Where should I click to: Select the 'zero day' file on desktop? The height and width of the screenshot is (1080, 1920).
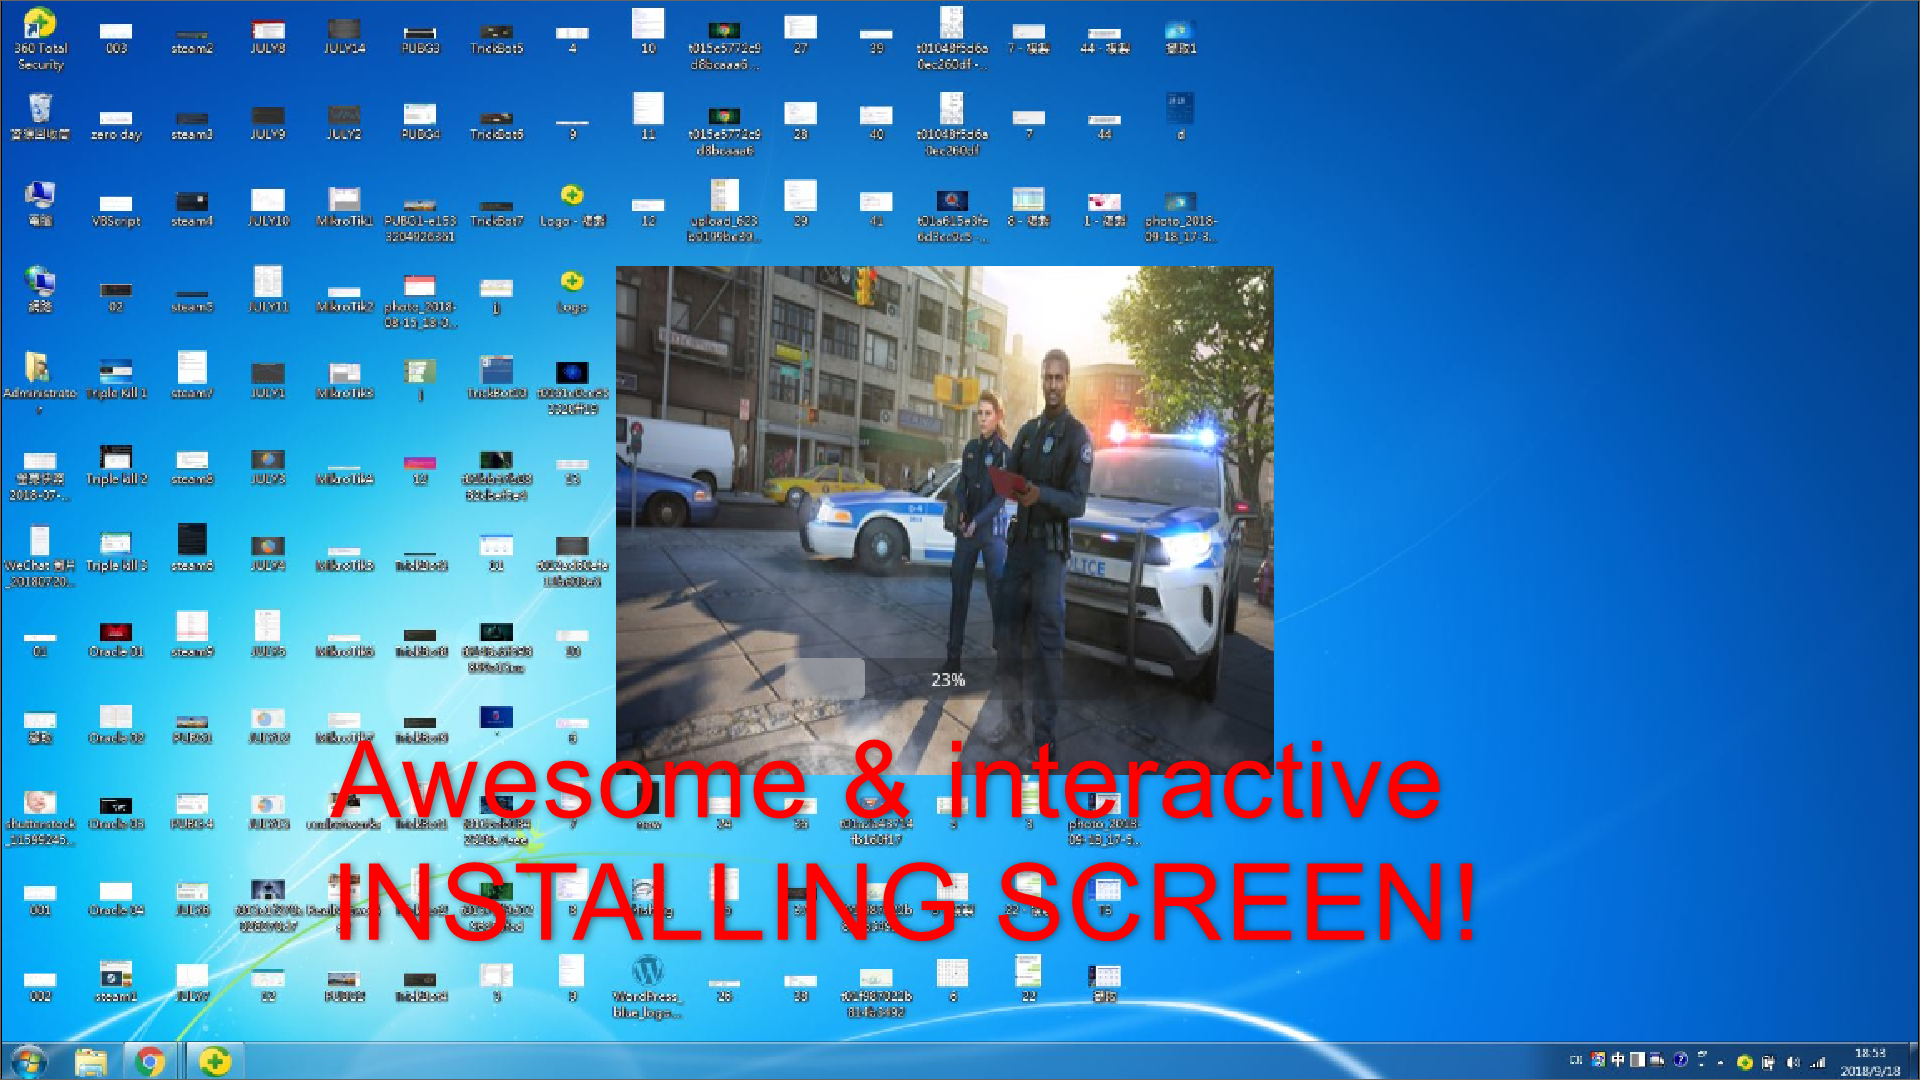116,125
